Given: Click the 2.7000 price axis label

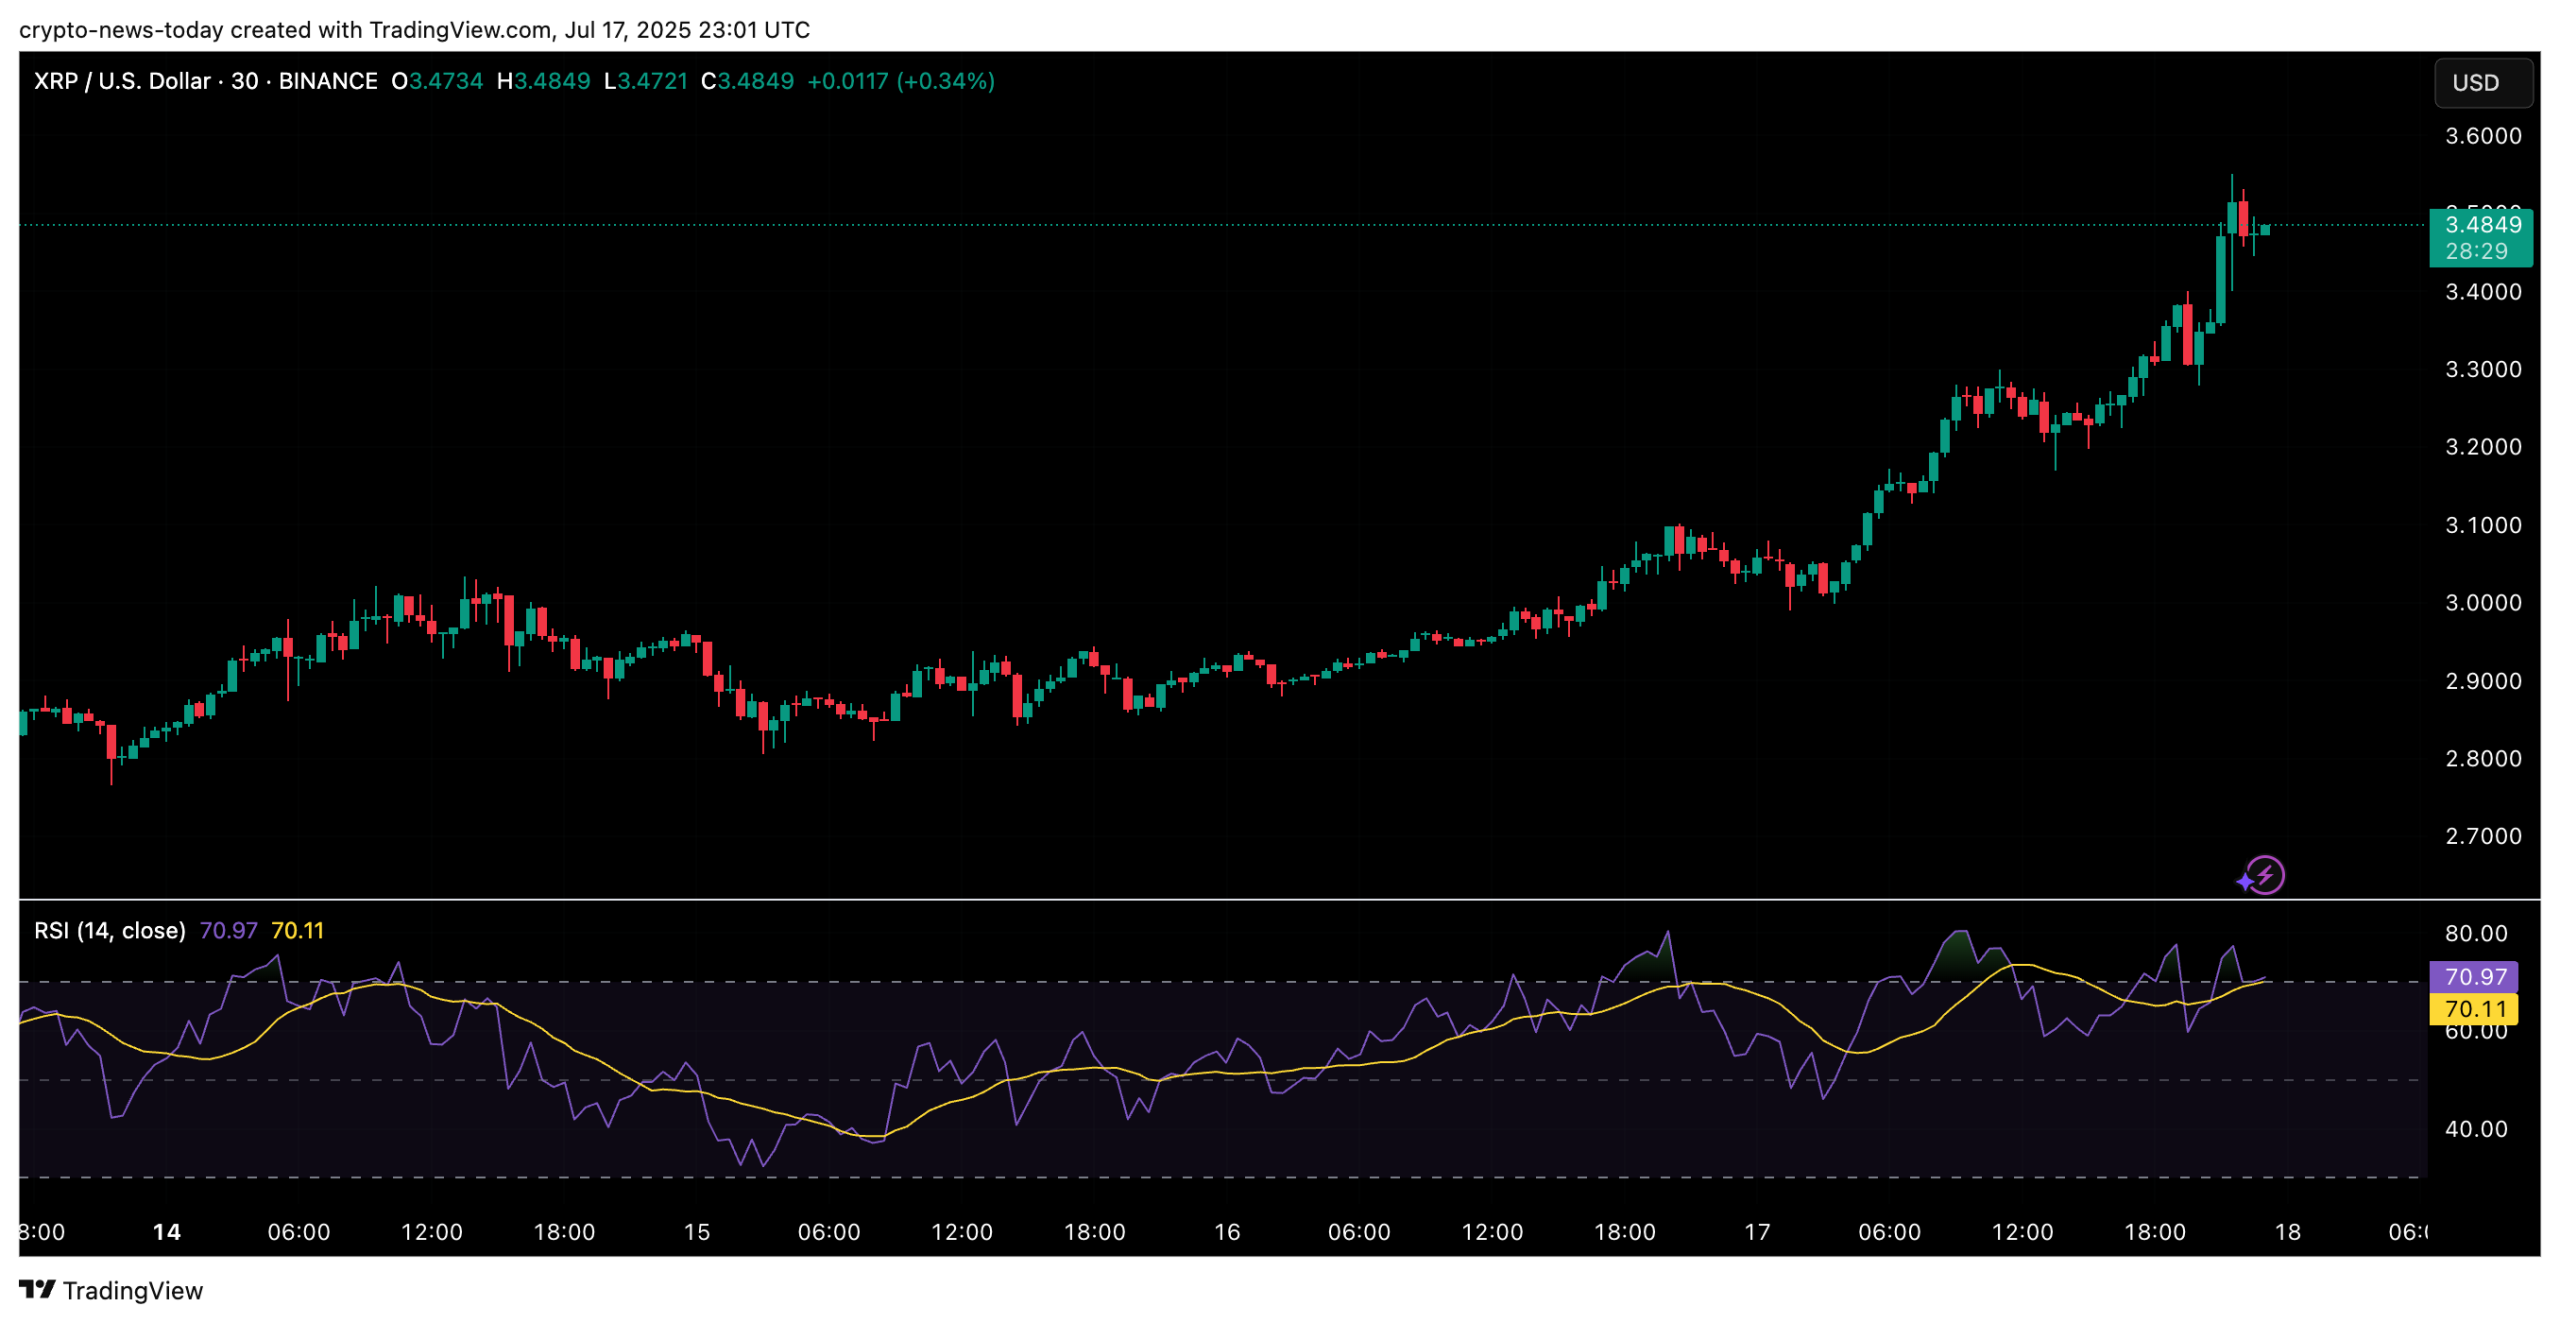Looking at the screenshot, I should pyautogui.click(x=2483, y=836).
